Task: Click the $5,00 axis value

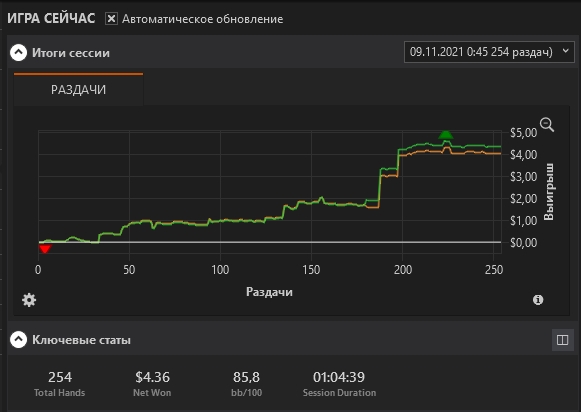Action: (x=524, y=133)
